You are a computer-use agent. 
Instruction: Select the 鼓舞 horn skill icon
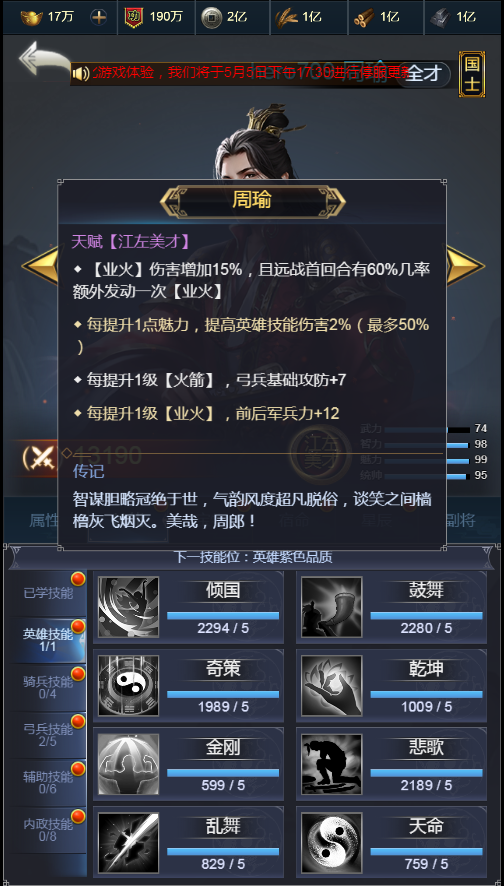(332, 607)
